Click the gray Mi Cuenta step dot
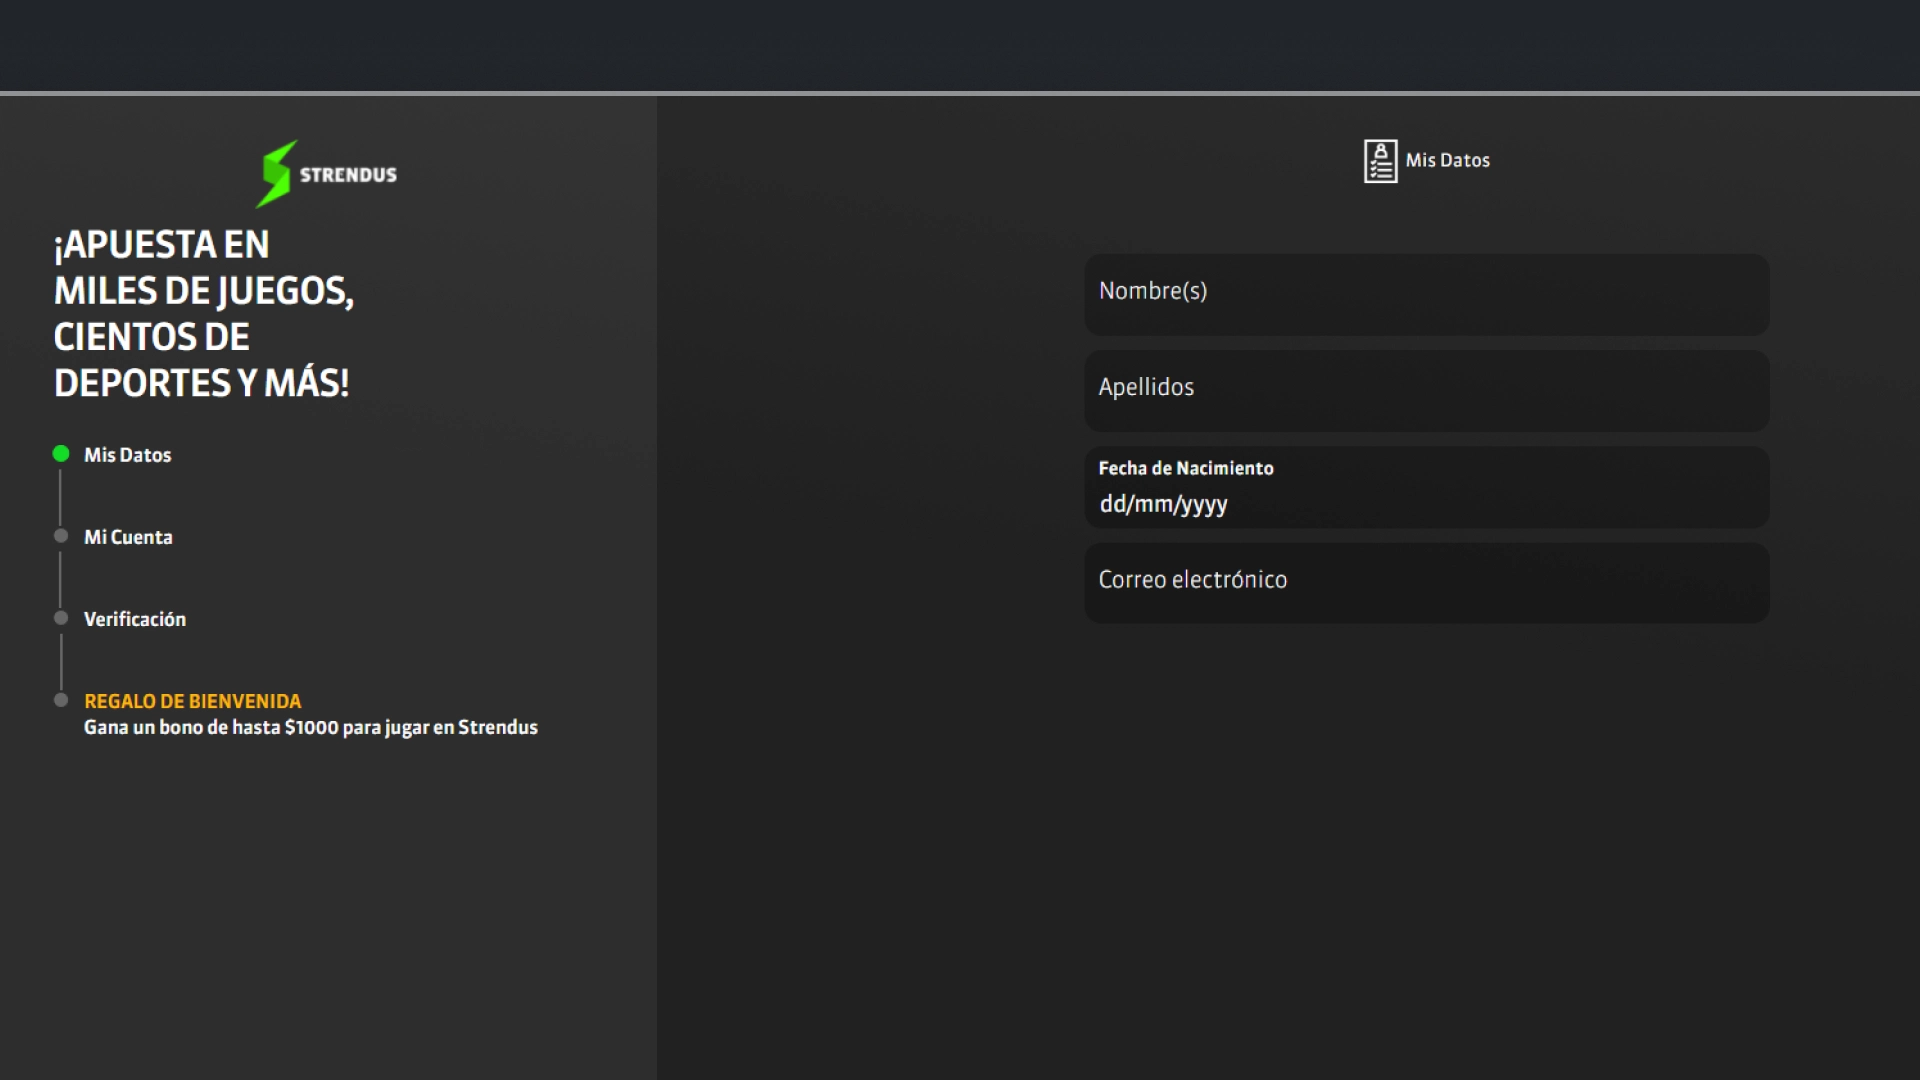The height and width of the screenshot is (1080, 1920). pos(61,536)
